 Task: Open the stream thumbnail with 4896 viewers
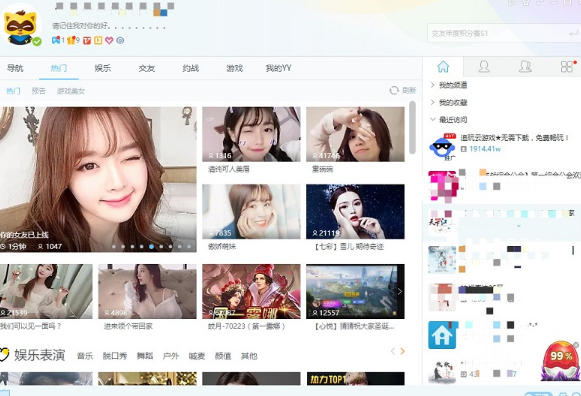point(147,291)
